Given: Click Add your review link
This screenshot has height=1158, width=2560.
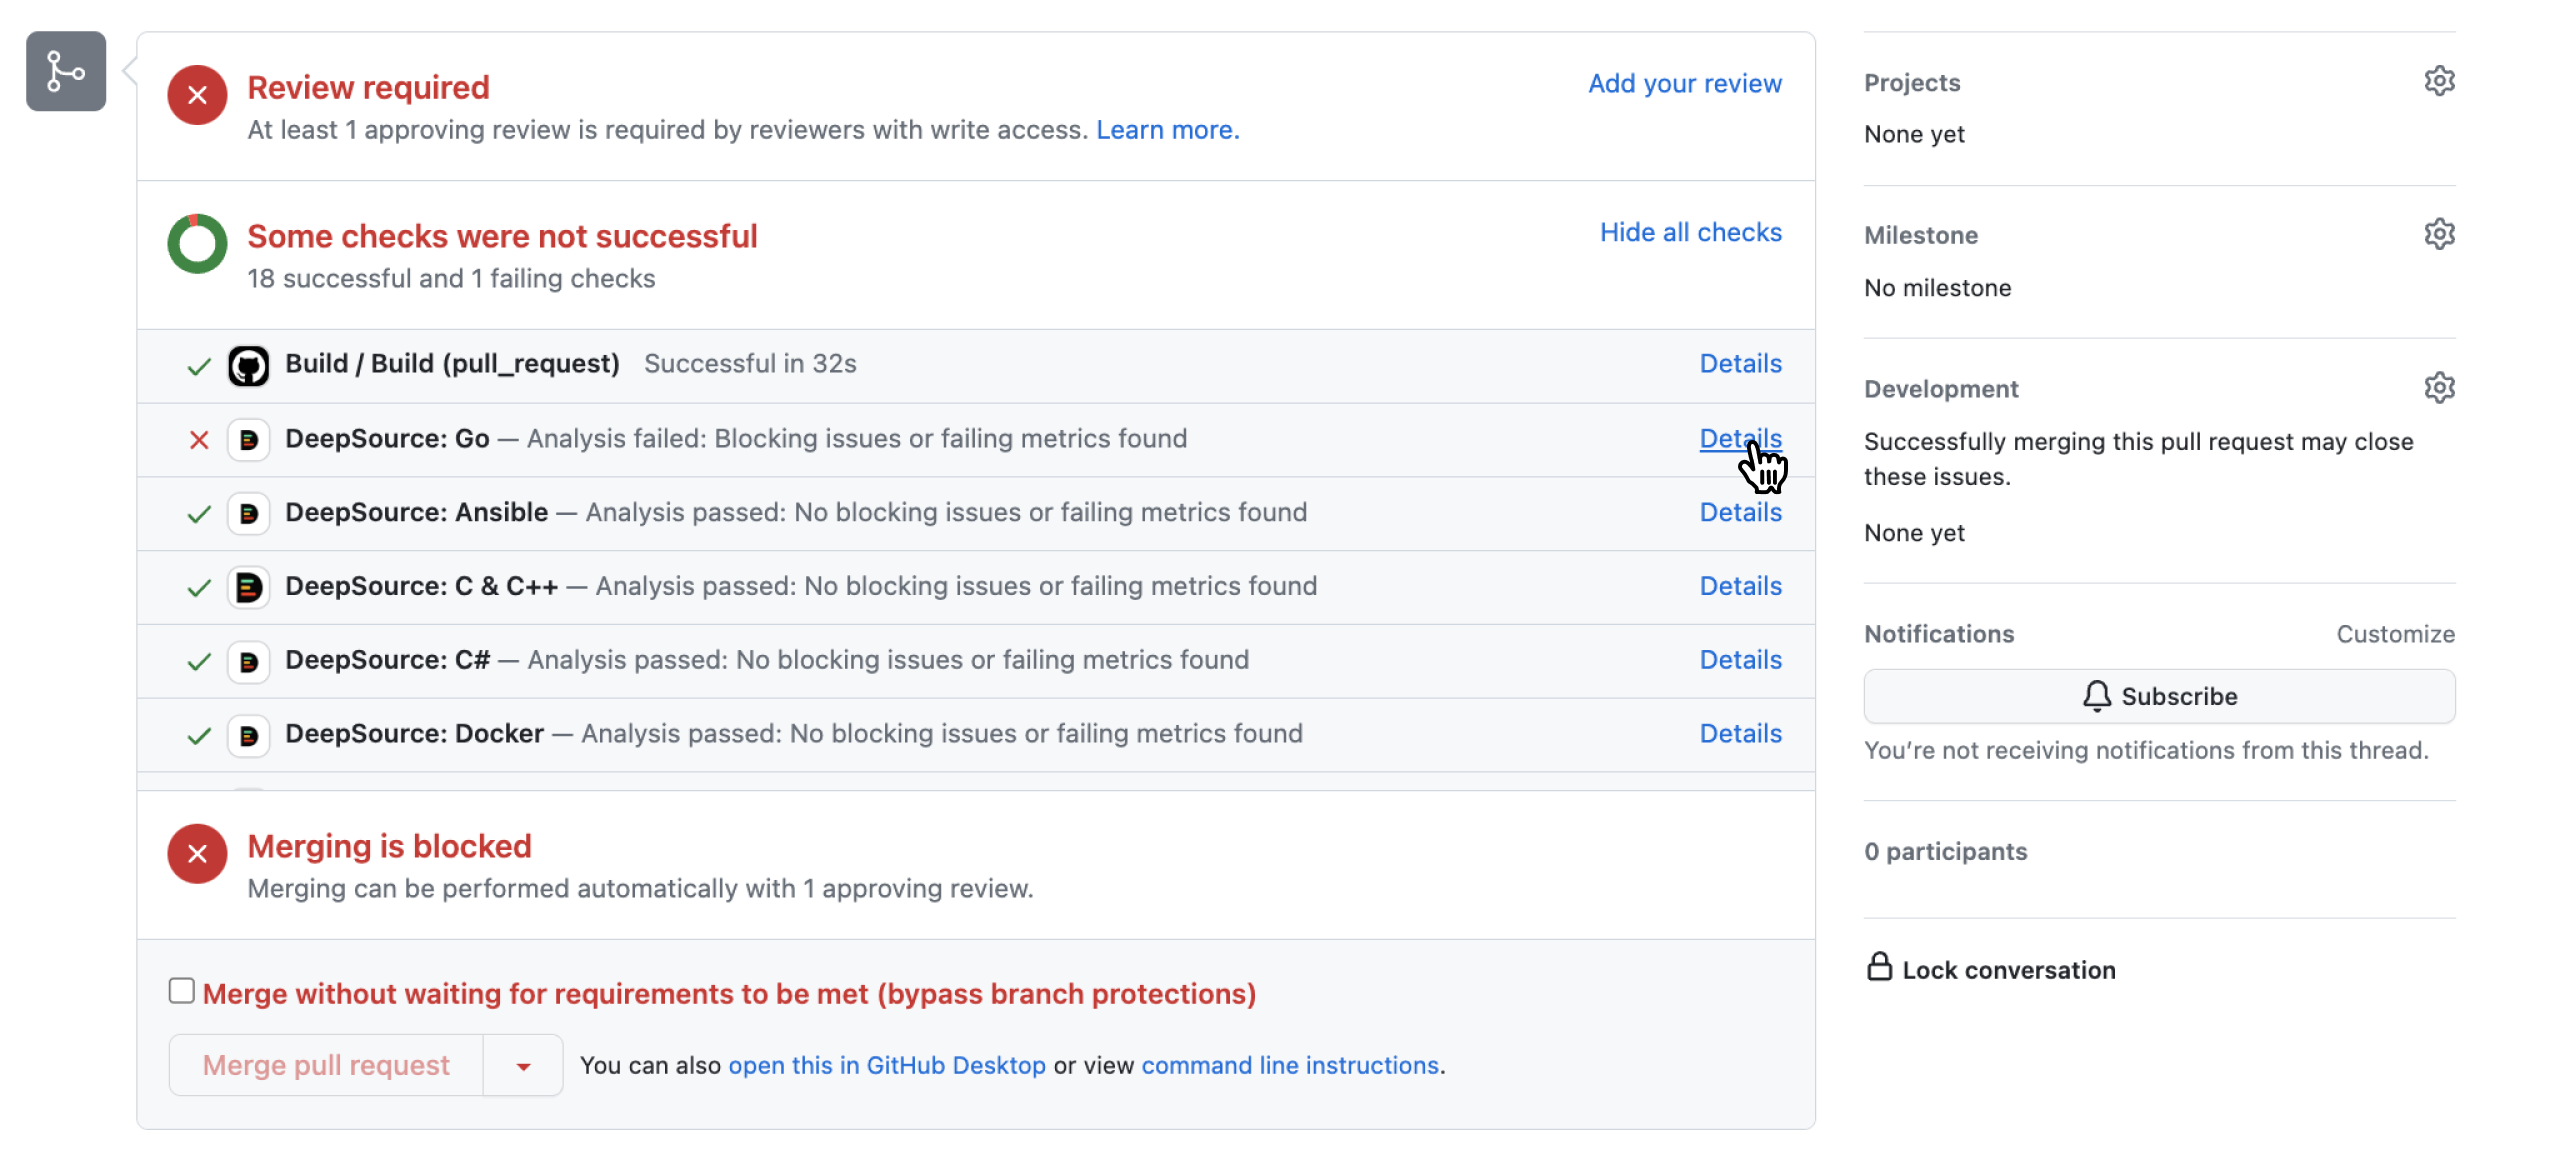Looking at the screenshot, I should point(1684,83).
